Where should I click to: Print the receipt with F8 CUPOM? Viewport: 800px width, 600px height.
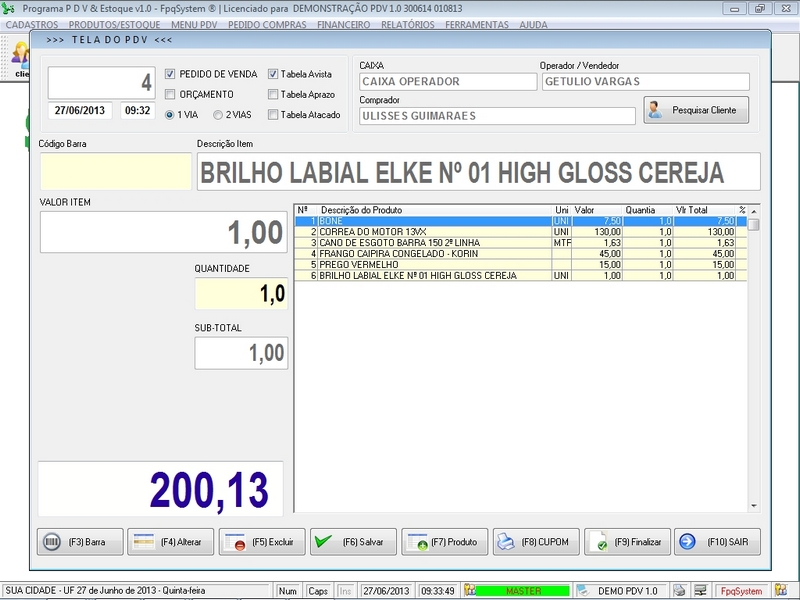(x=535, y=542)
